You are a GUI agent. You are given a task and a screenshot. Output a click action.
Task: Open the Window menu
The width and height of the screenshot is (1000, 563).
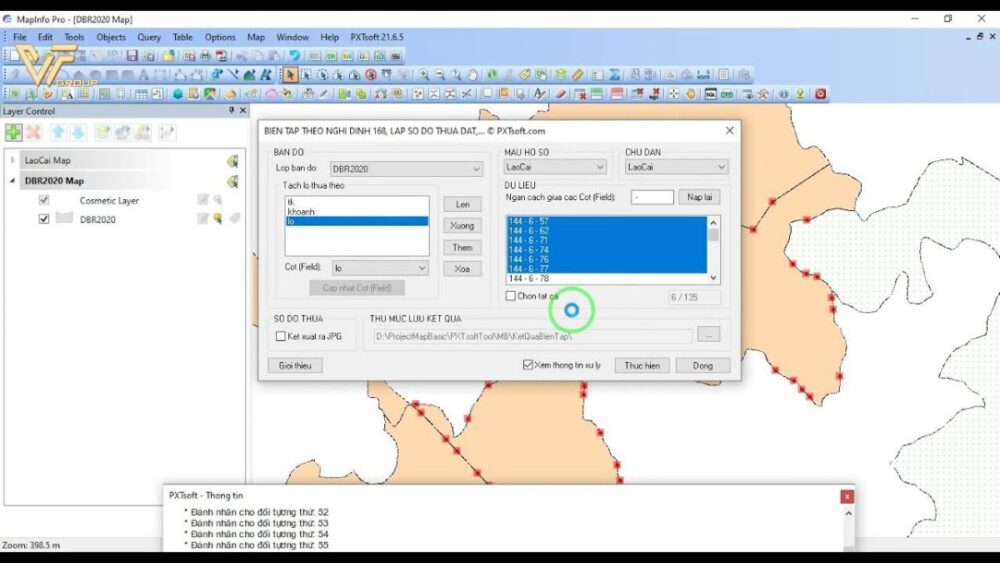[293, 37]
